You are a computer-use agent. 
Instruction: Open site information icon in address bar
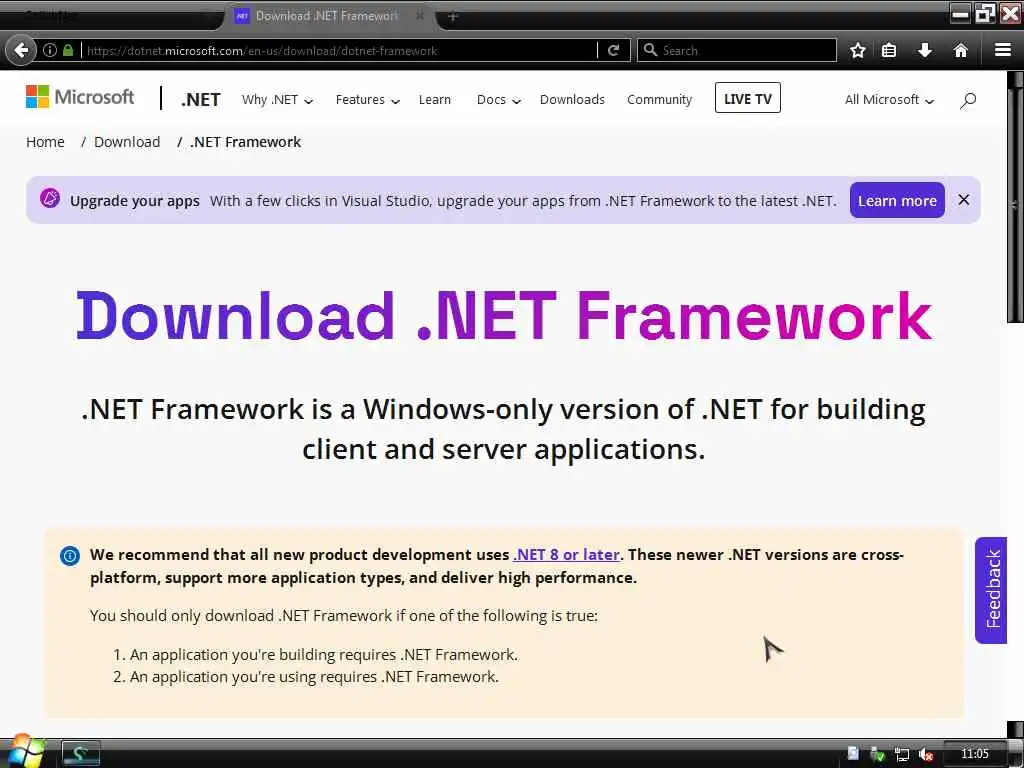[x=50, y=50]
